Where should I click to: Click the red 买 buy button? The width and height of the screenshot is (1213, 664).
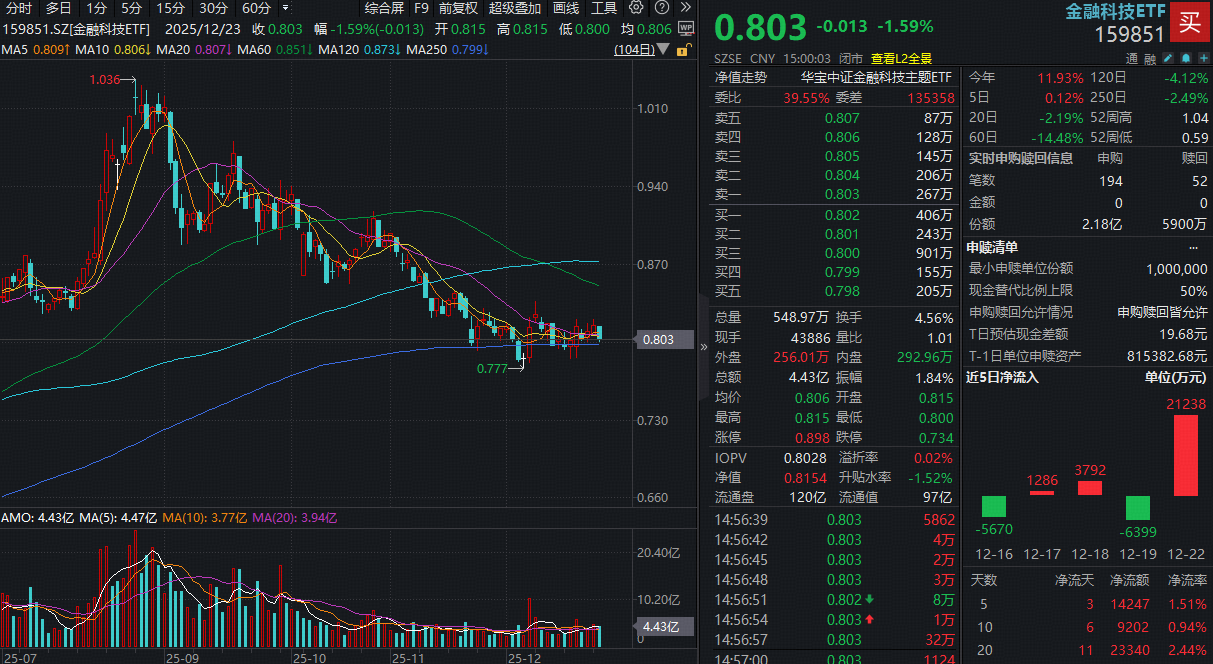click(1190, 20)
